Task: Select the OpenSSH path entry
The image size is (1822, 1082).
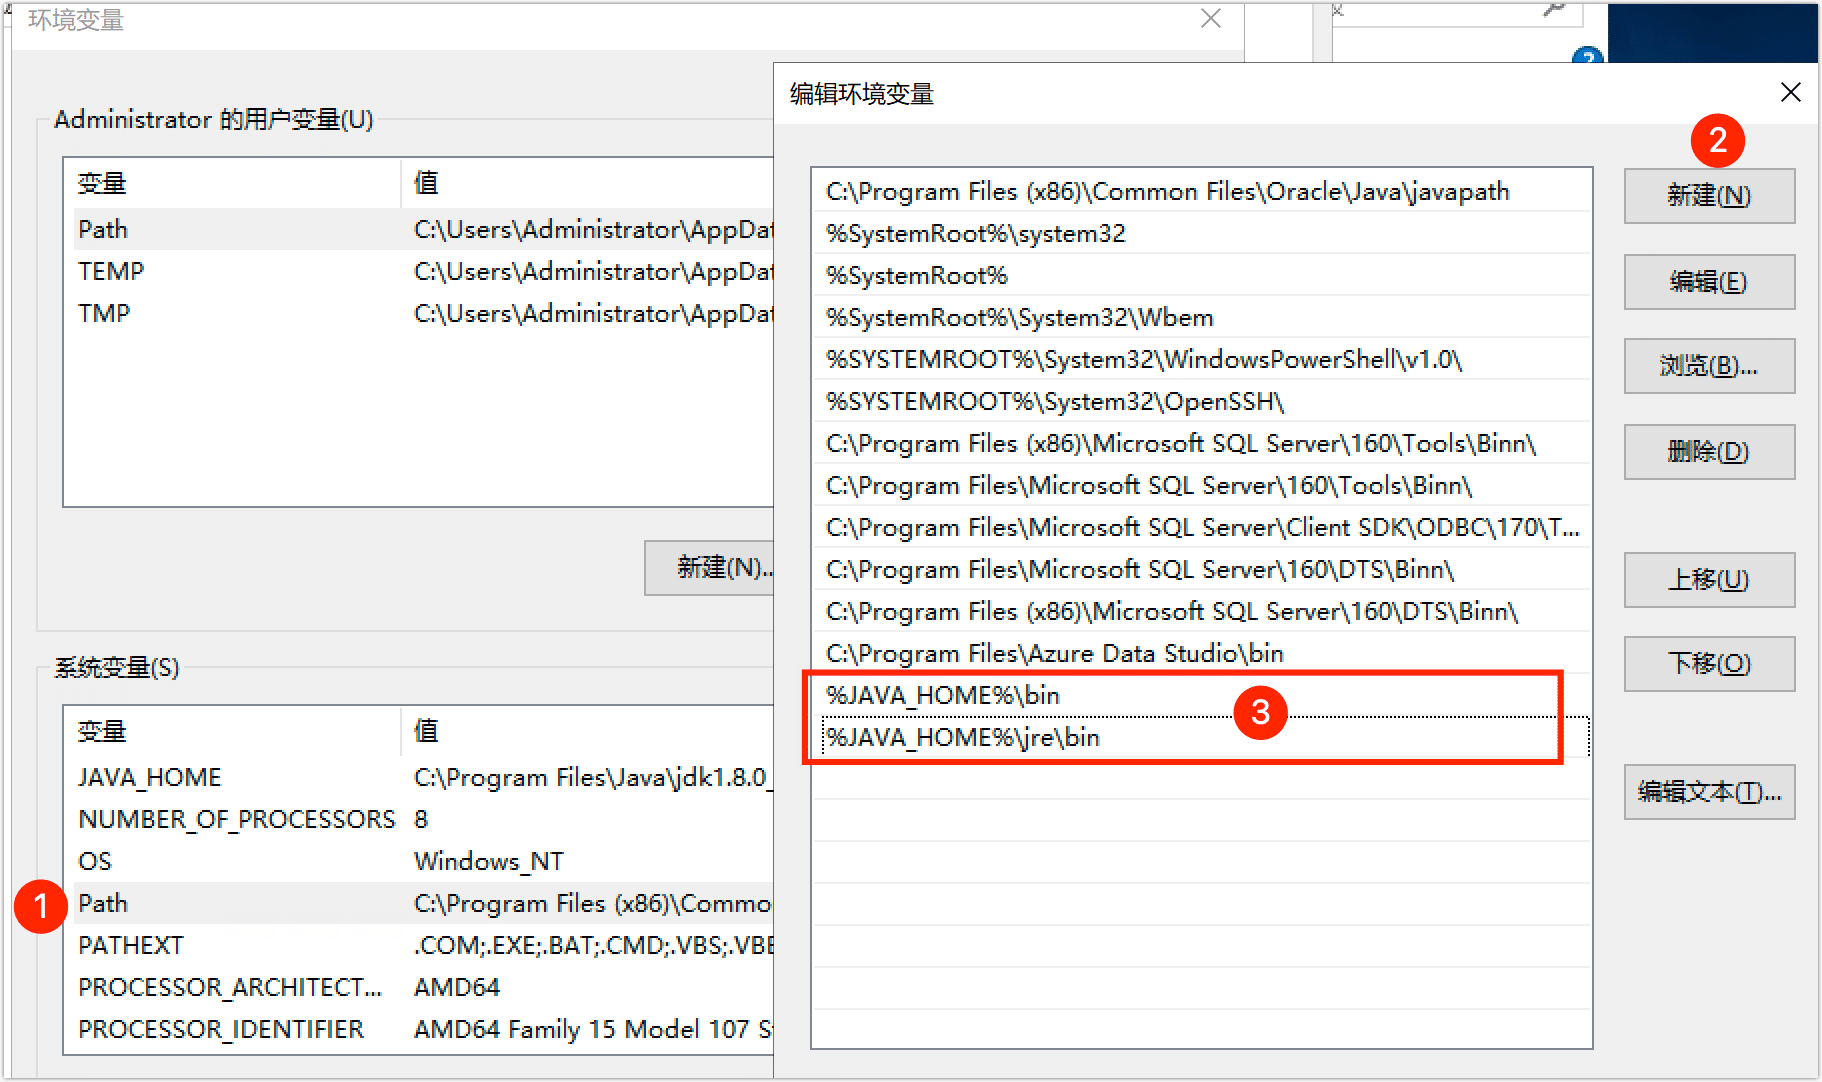Action: coord(1054,402)
